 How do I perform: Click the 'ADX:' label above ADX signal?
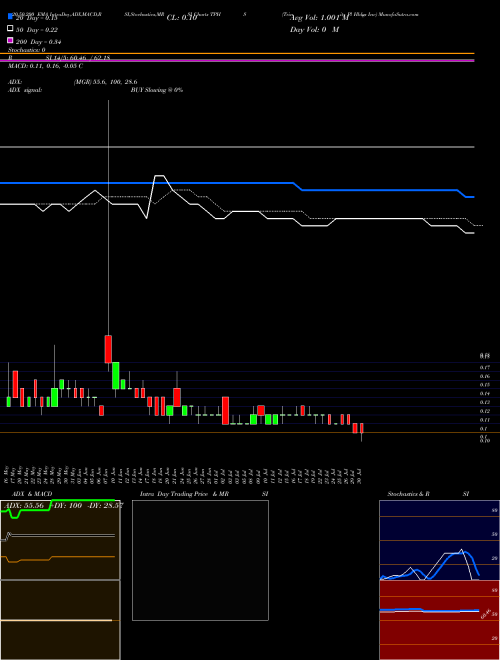pyautogui.click(x=15, y=82)
